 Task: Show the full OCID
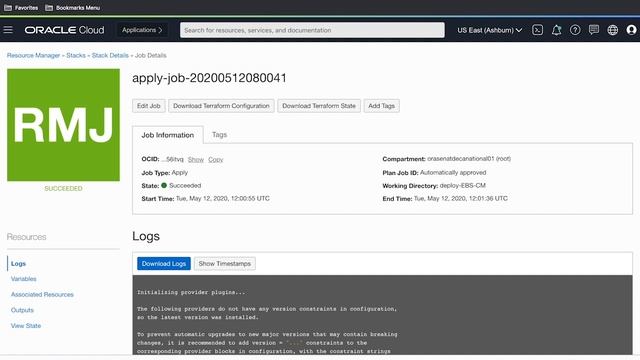point(196,159)
